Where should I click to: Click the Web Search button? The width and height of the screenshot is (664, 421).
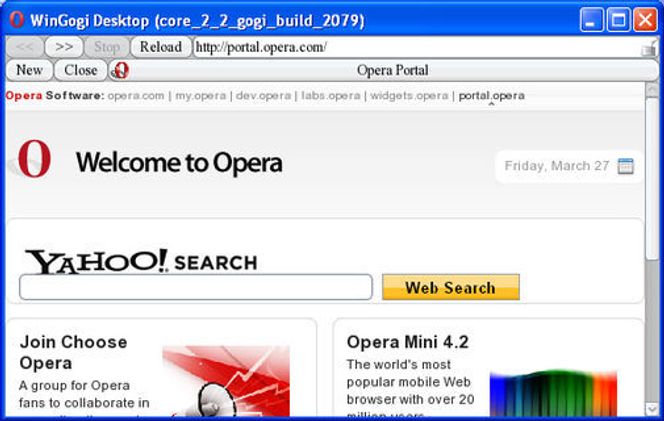click(451, 287)
